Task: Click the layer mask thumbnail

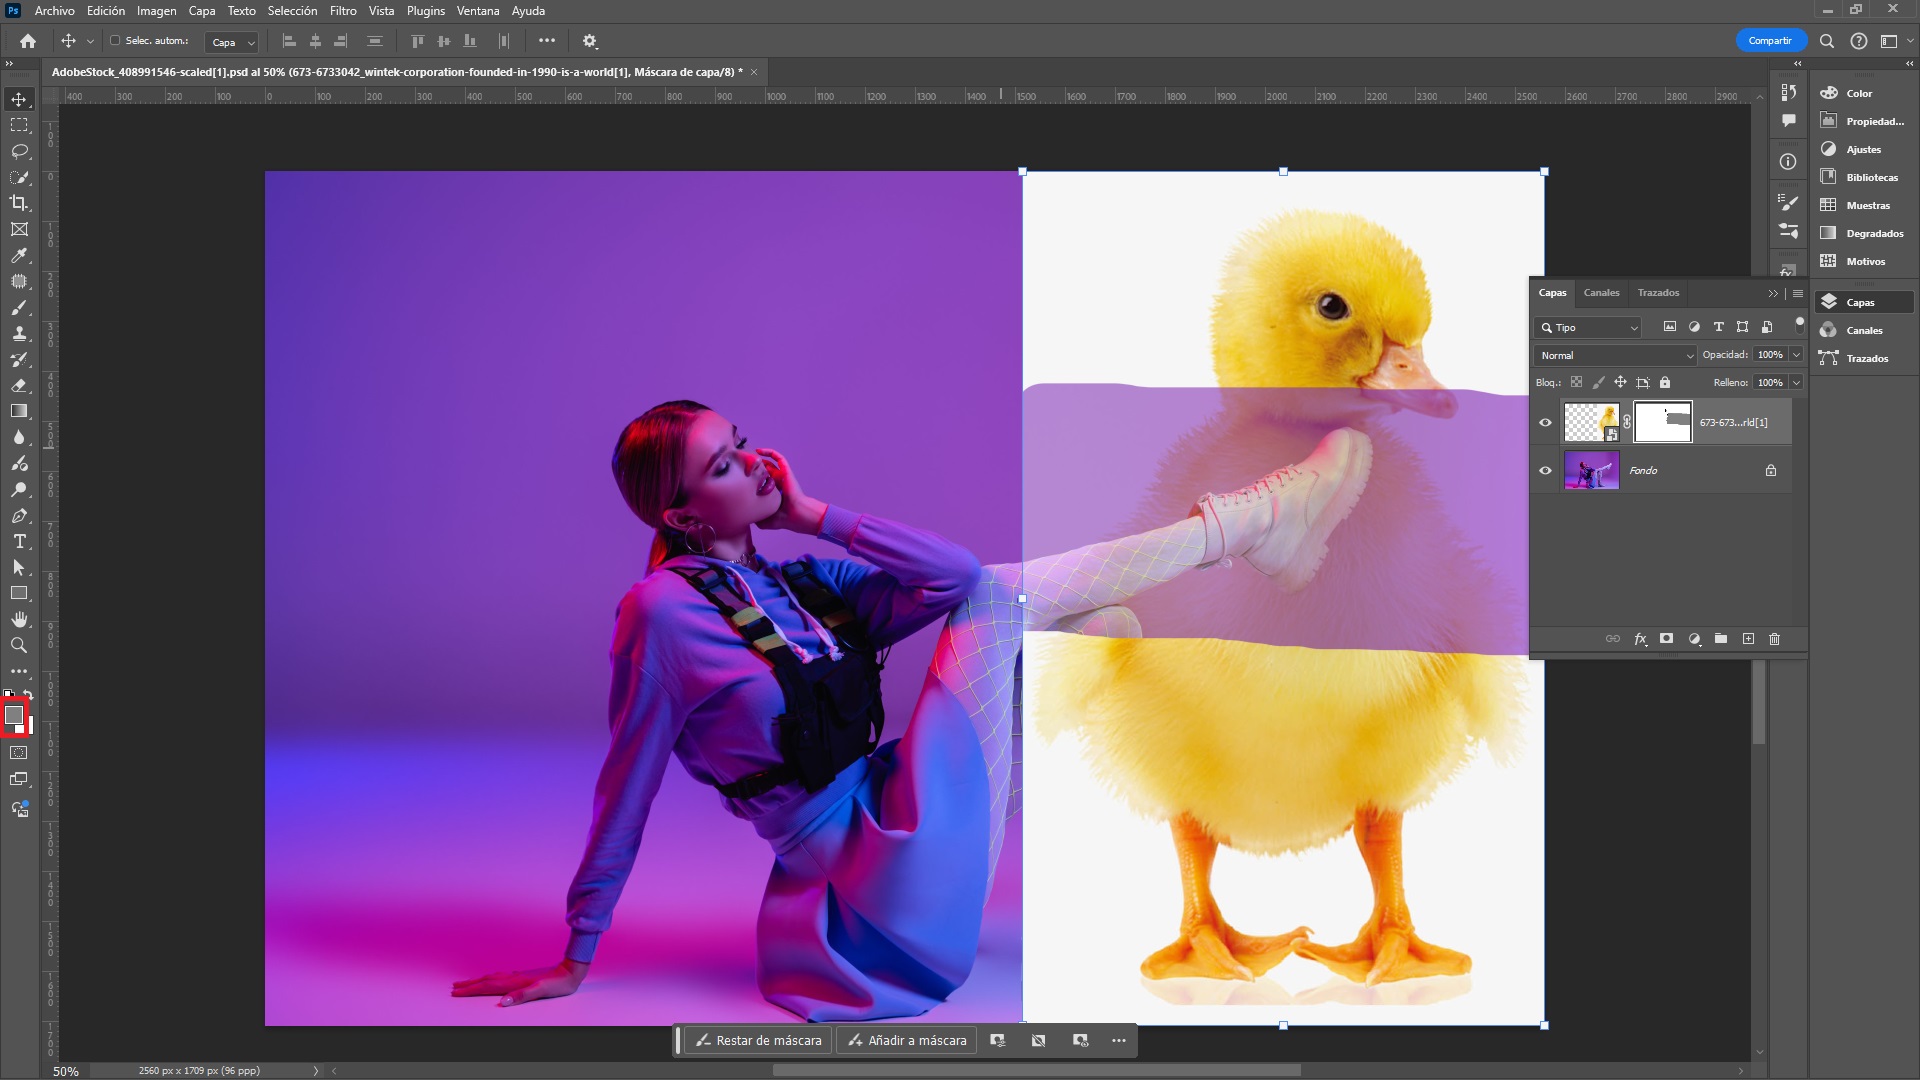Action: tap(1662, 422)
